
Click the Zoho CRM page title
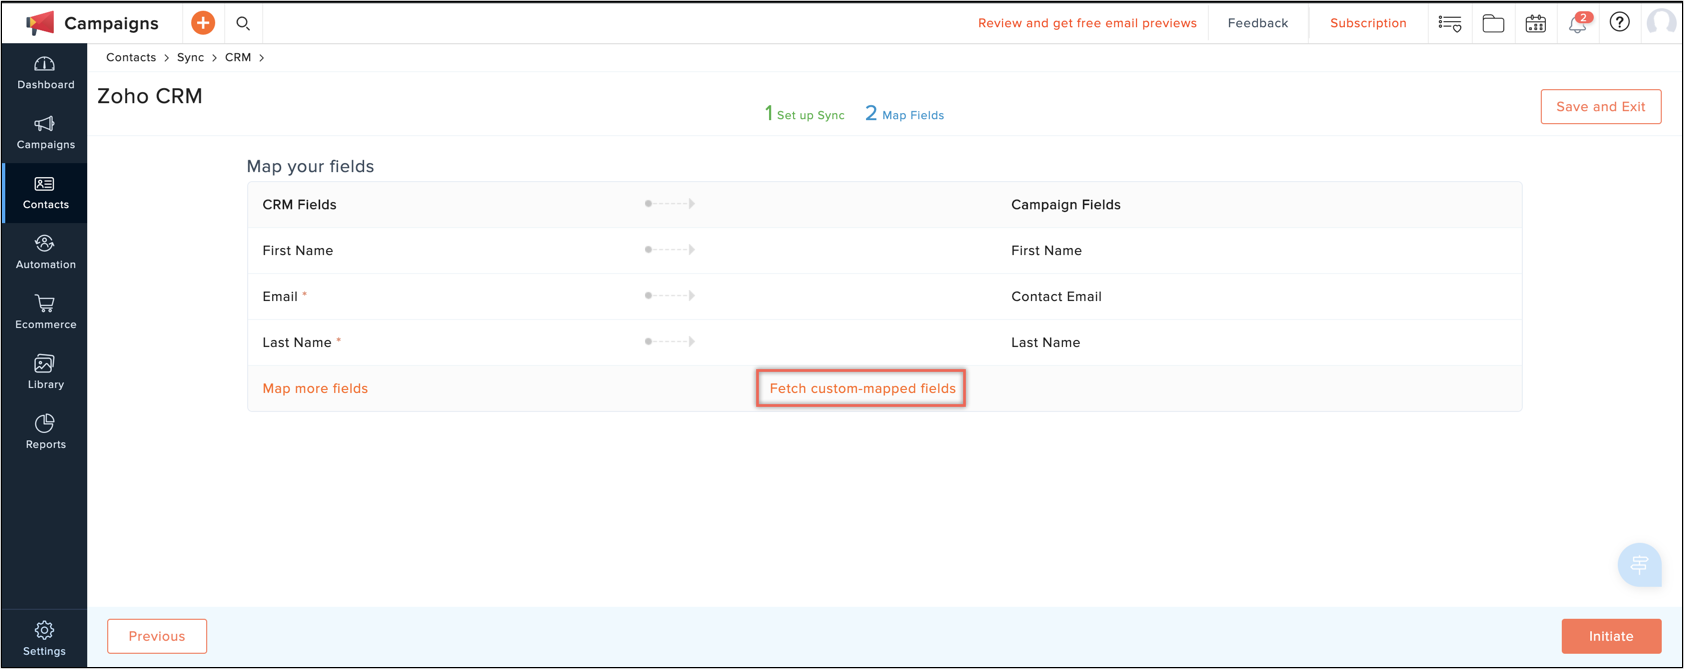click(x=150, y=96)
